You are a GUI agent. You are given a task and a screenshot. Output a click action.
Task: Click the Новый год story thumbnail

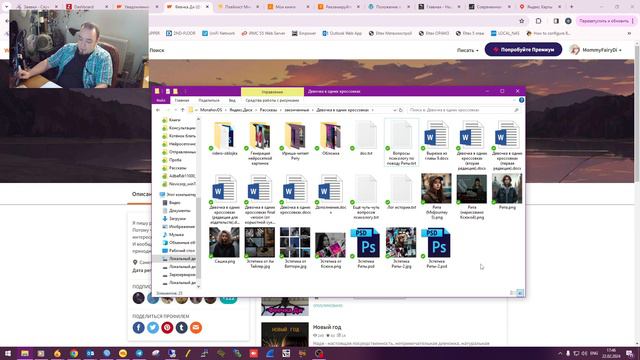pyautogui.click(x=284, y=335)
